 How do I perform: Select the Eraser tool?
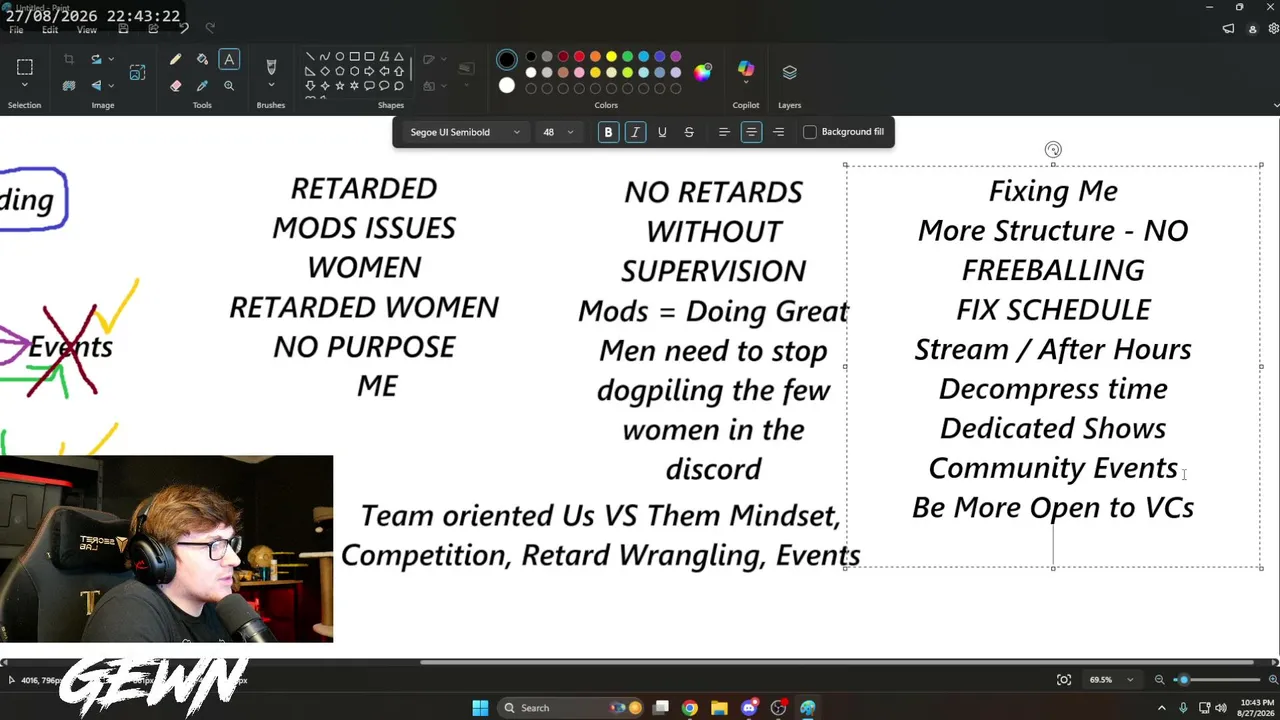click(176, 86)
